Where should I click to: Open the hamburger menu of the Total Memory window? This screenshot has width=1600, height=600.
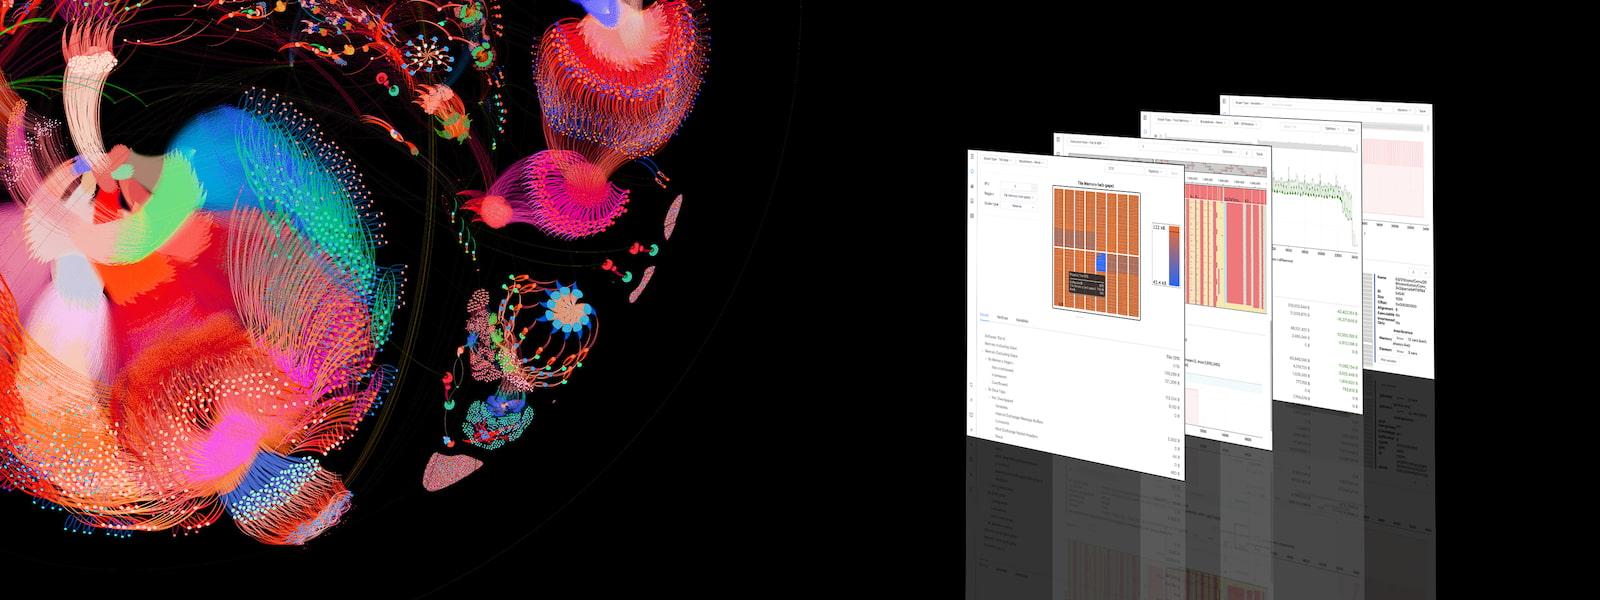(1145, 117)
